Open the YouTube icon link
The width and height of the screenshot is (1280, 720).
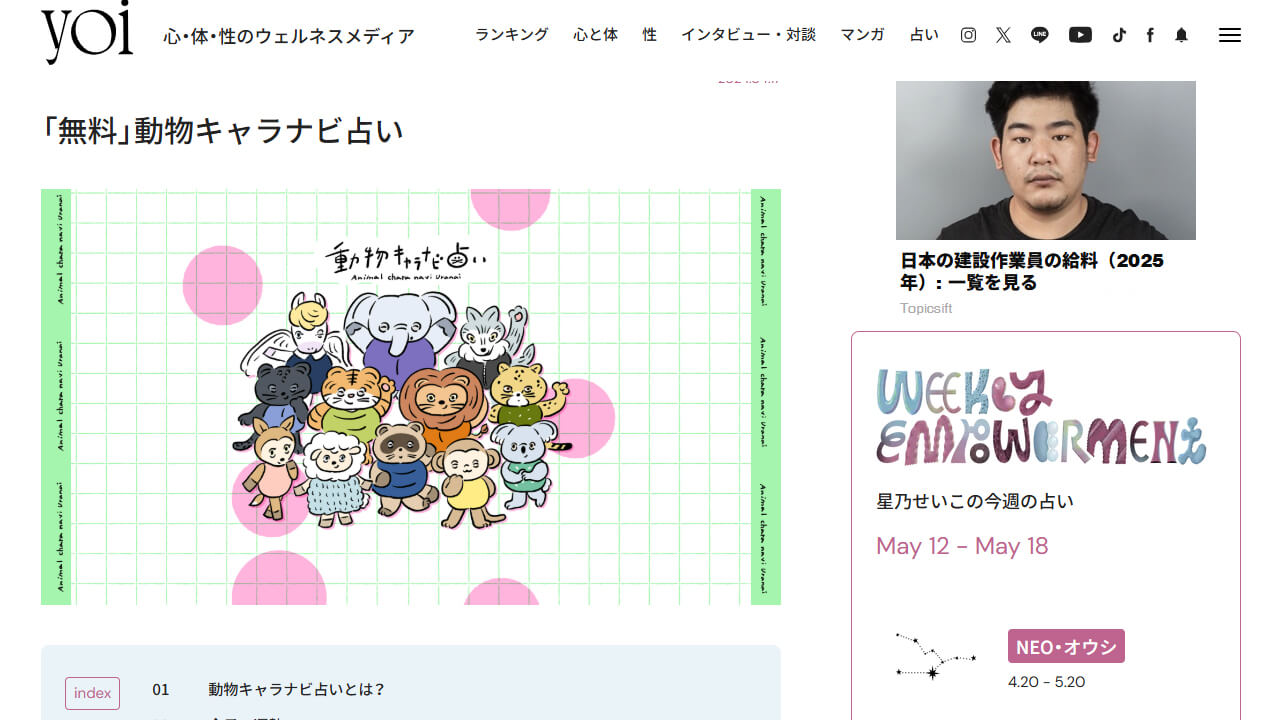1080,35
